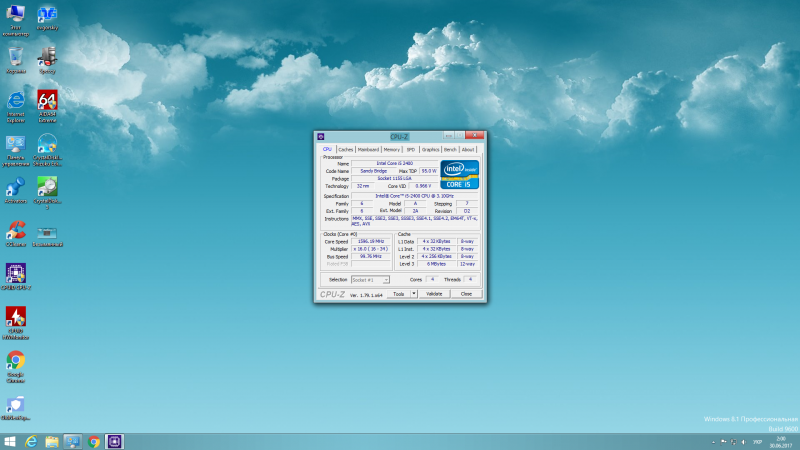The height and width of the screenshot is (450, 800).
Task: Open the CCleaner desktop shortcut
Action: tap(15, 234)
